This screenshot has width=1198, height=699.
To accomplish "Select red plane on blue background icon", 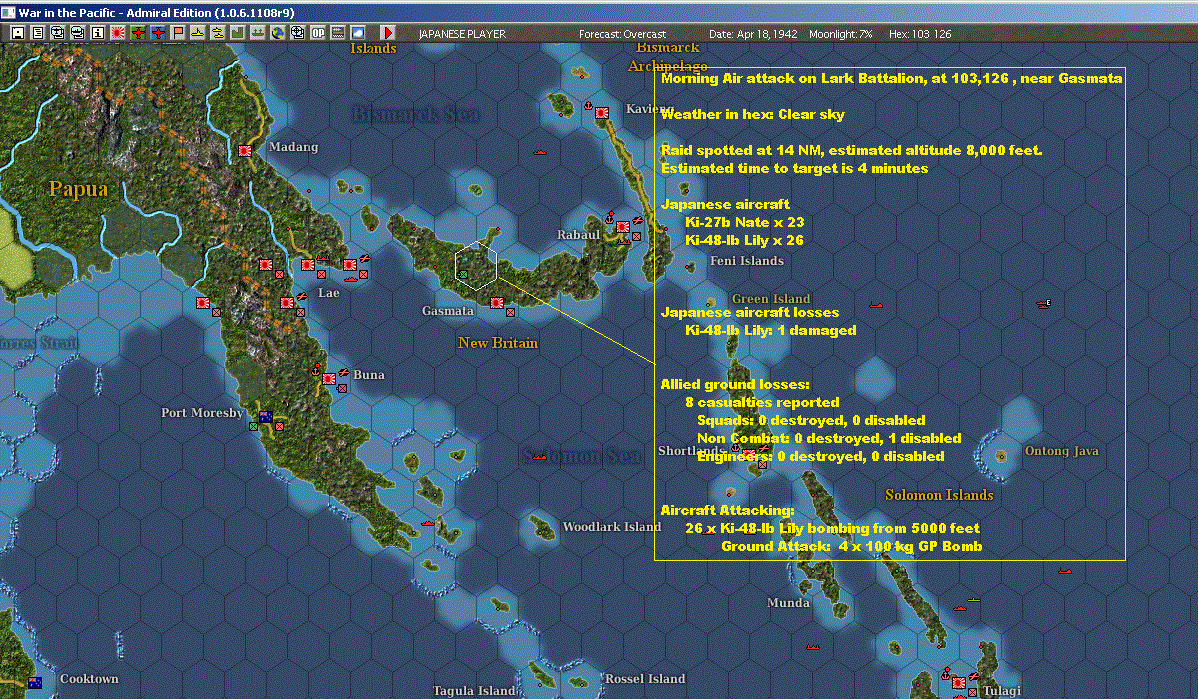I will pos(157,33).
